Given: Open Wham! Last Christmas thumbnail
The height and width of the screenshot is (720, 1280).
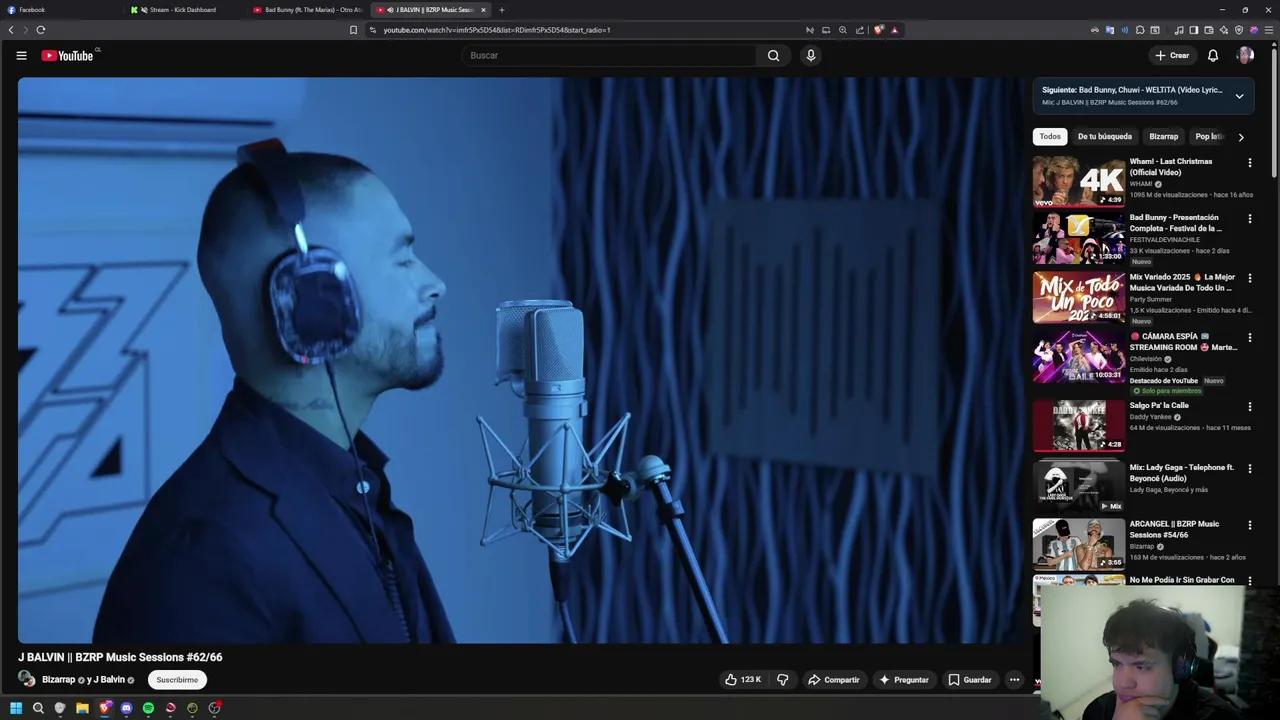Looking at the screenshot, I should (x=1079, y=181).
